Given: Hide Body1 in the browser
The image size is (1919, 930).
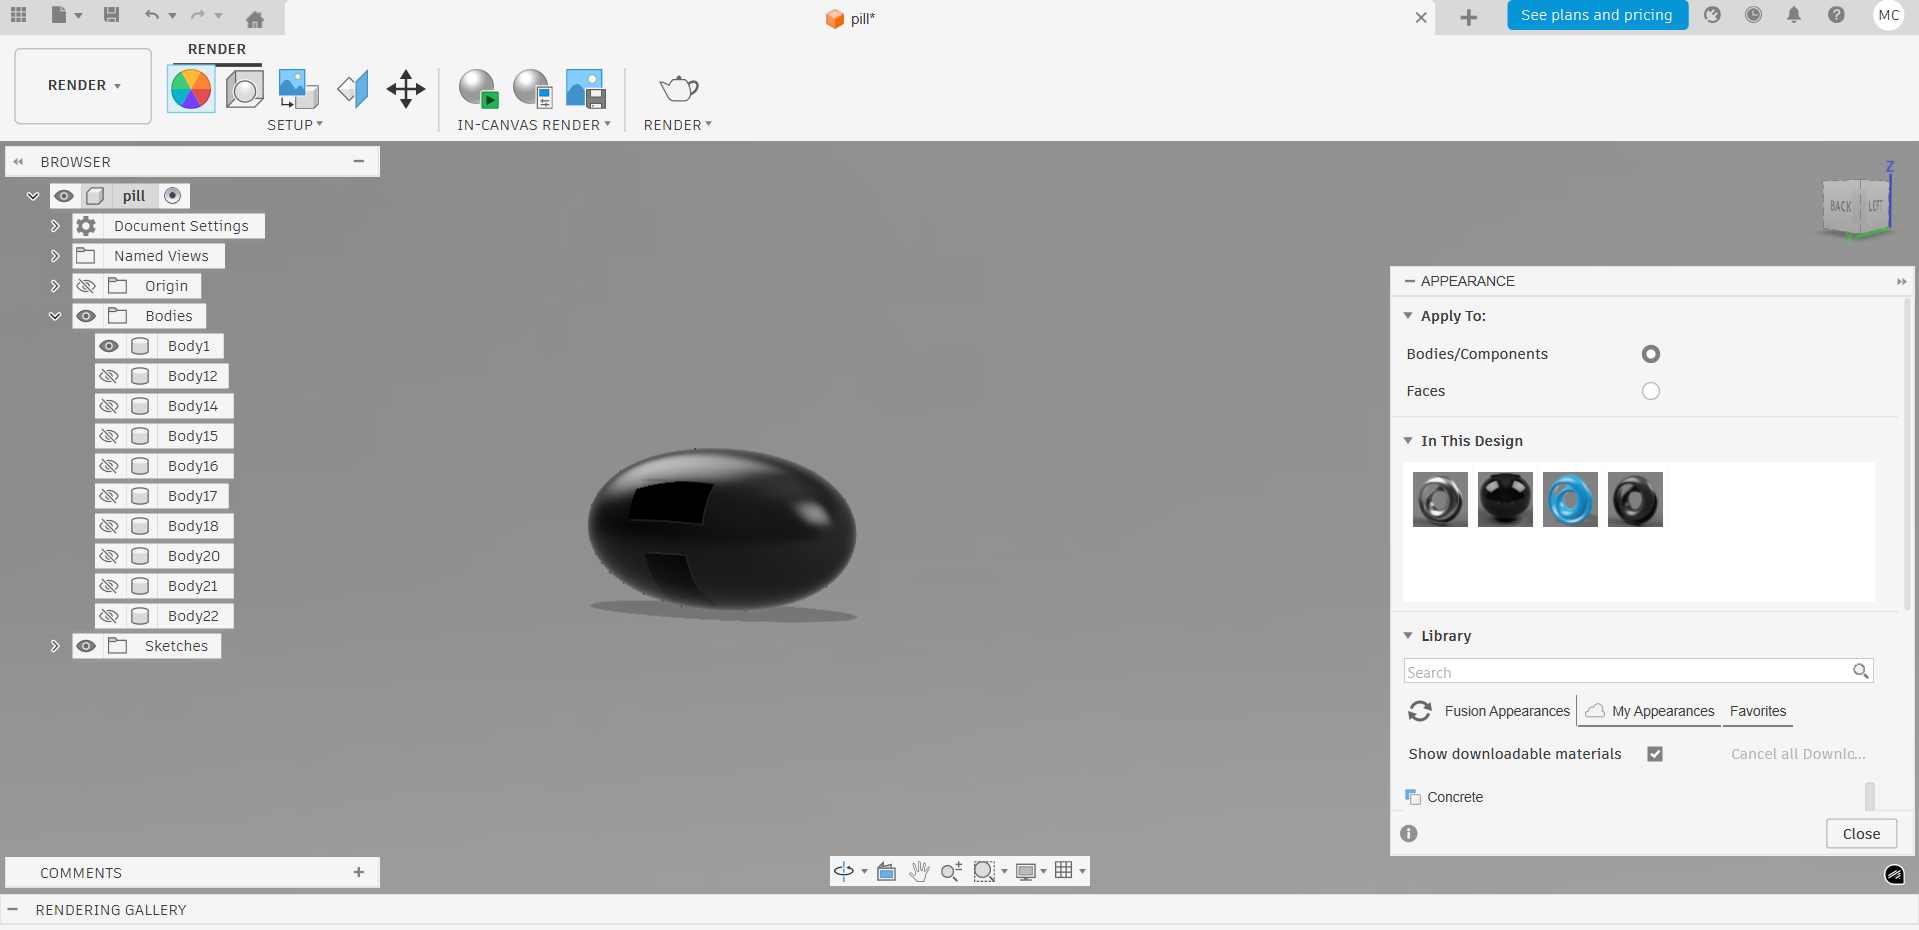Looking at the screenshot, I should pos(109,346).
